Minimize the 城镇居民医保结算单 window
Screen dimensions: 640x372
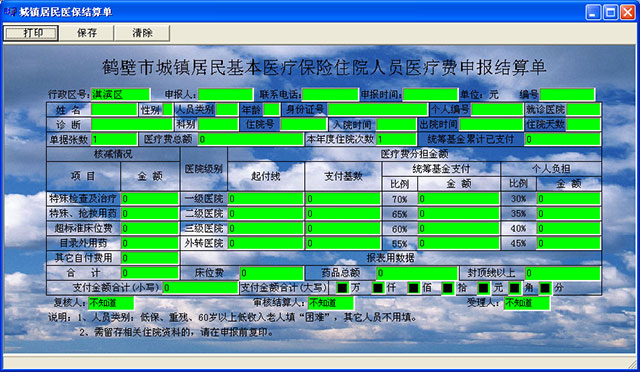tap(593, 12)
